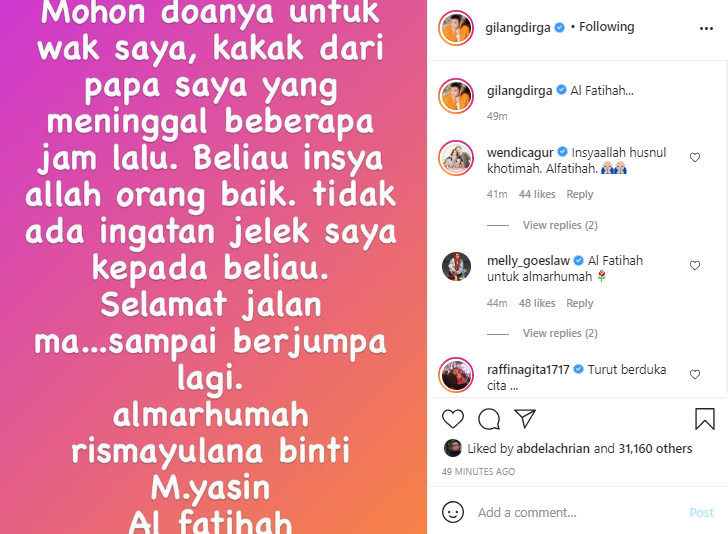Expand View replies under wendicagur's comment

point(560,225)
